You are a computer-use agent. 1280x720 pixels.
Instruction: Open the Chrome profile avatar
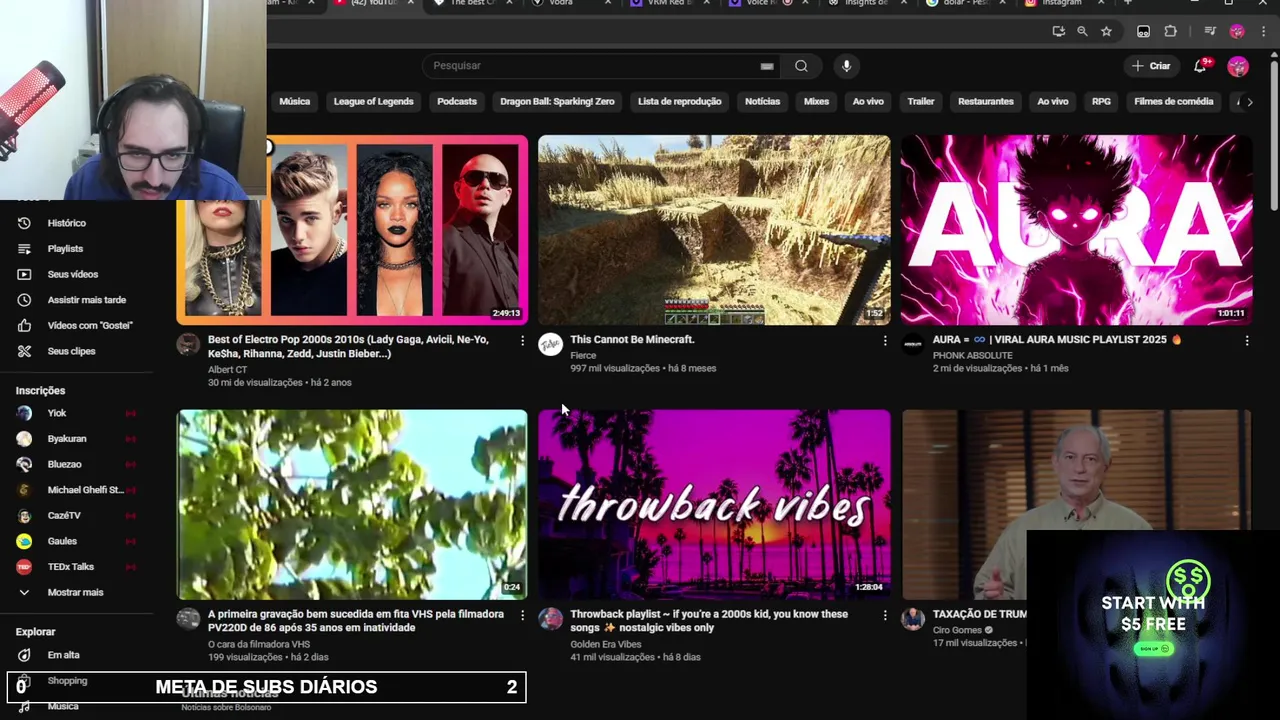click(x=1237, y=32)
